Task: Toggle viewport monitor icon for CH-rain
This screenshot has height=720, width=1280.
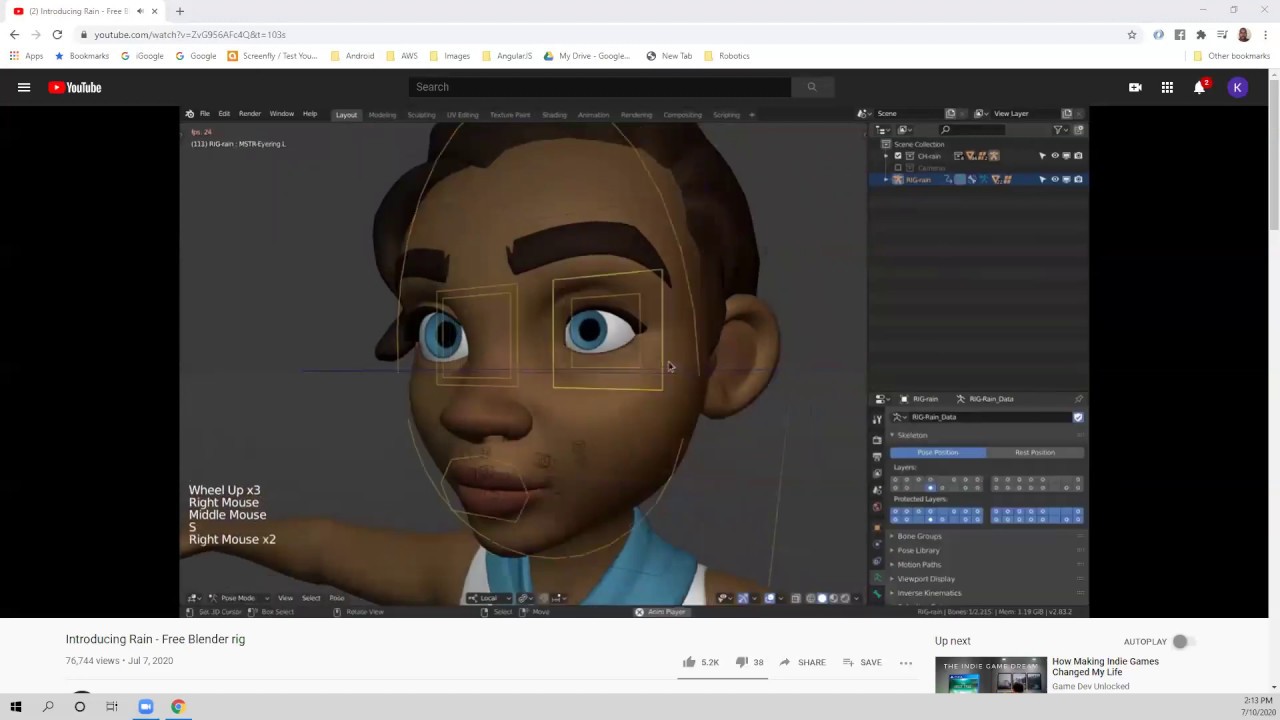Action: pos(1066,156)
